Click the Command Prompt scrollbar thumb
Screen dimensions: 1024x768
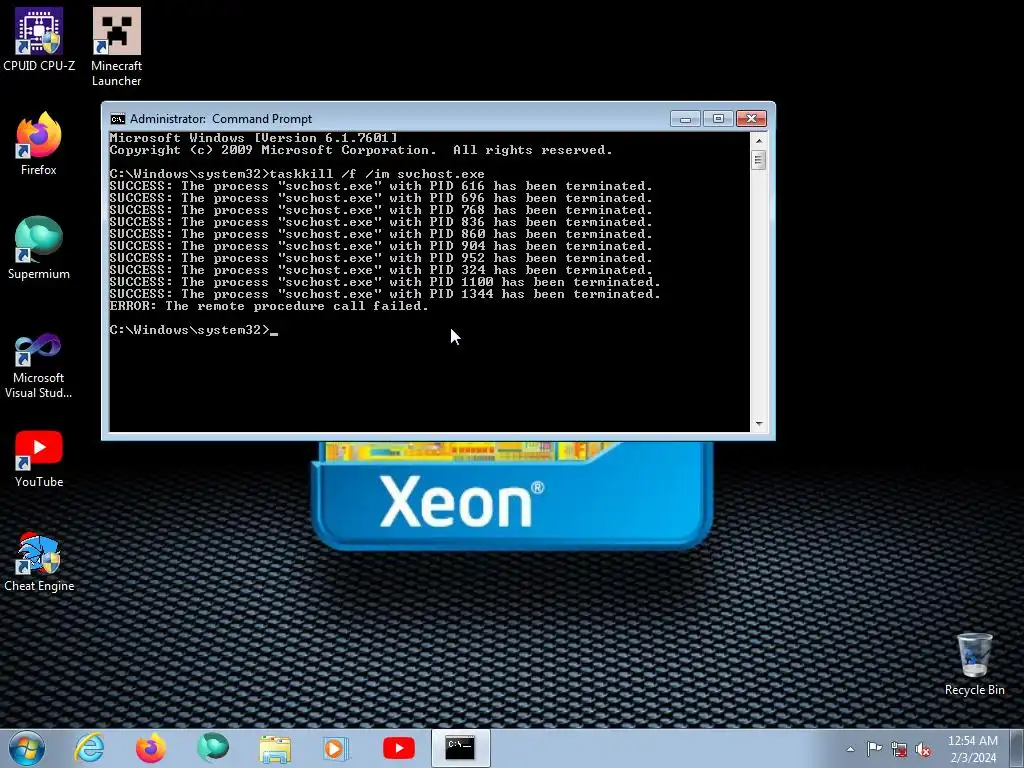pyautogui.click(x=758, y=160)
